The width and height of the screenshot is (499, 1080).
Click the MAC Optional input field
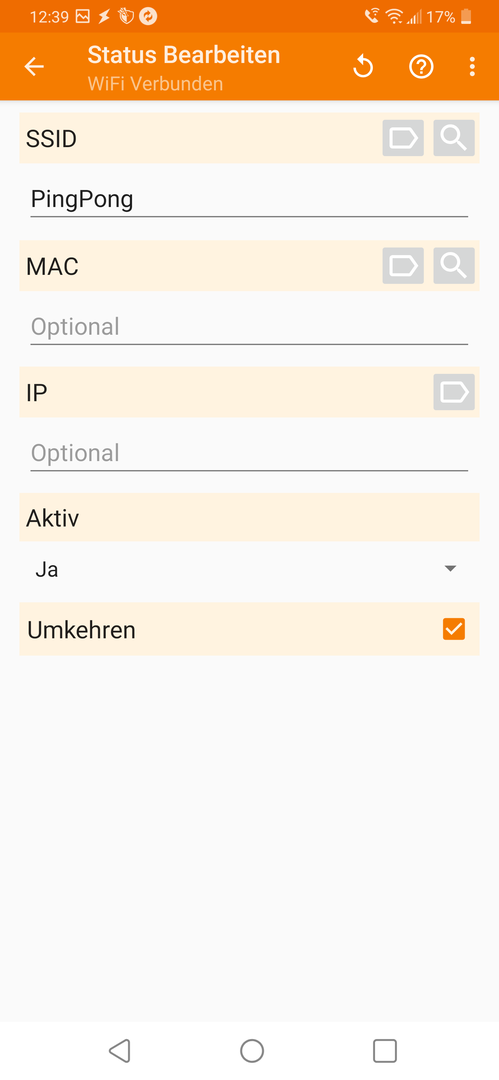point(249,327)
